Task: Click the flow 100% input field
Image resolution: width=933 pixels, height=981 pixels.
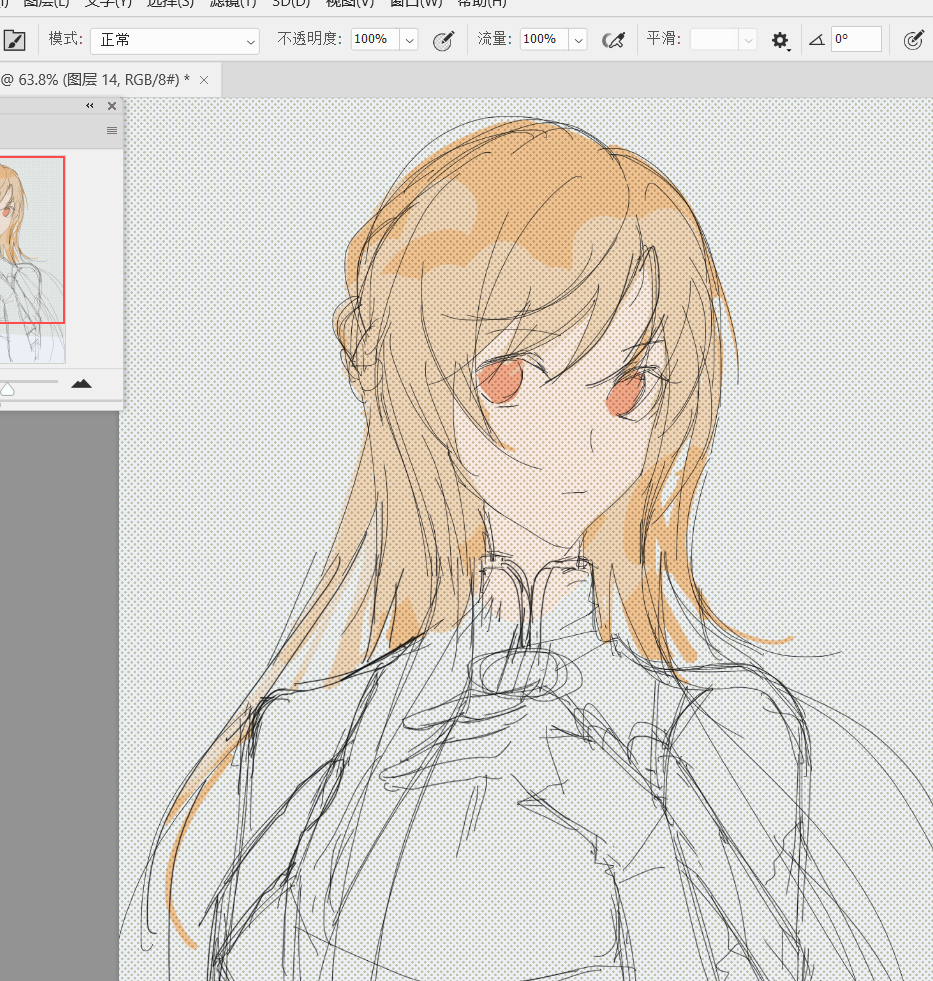Action: tap(543, 40)
